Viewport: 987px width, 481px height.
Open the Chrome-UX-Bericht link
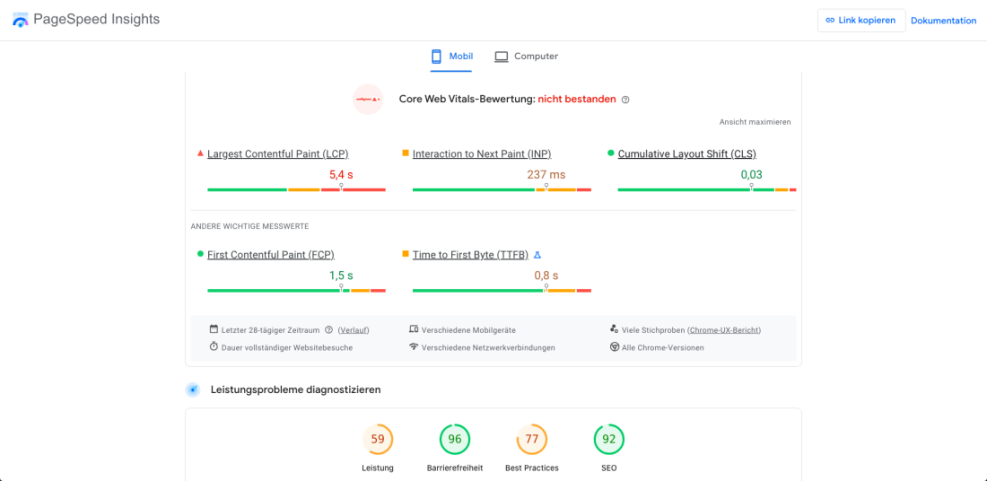[x=726, y=329]
